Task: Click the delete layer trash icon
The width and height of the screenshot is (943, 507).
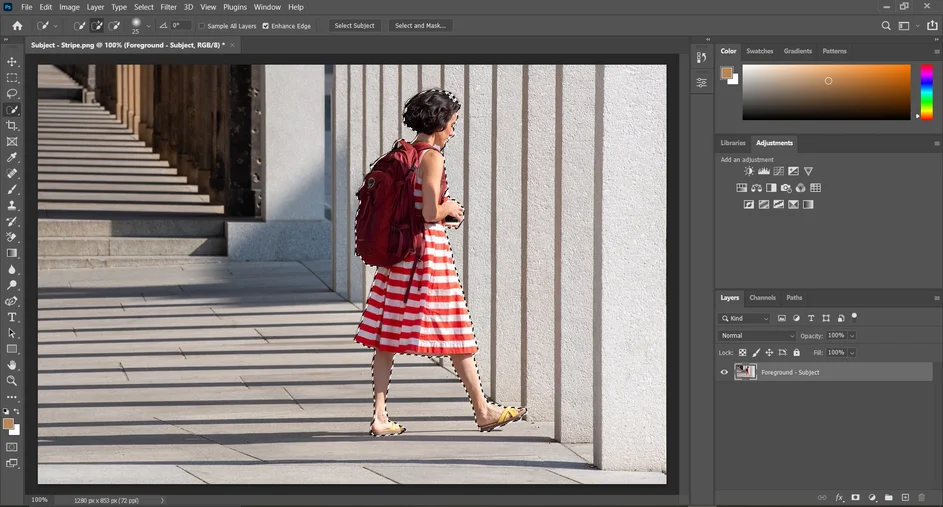Action: point(921,497)
